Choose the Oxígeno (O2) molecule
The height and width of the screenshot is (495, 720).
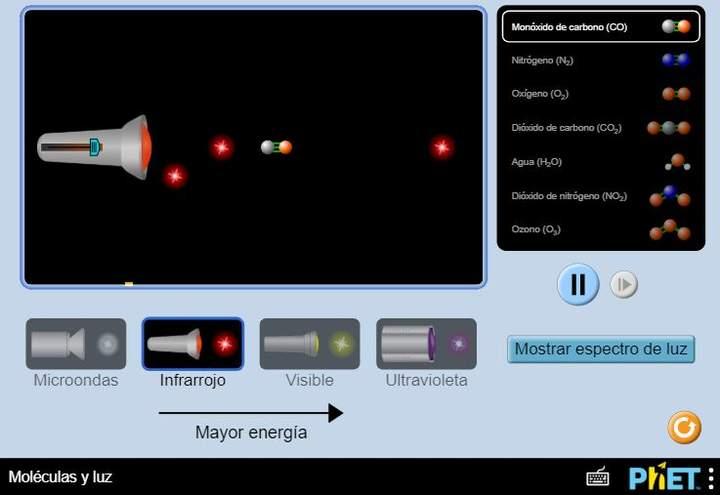600,94
